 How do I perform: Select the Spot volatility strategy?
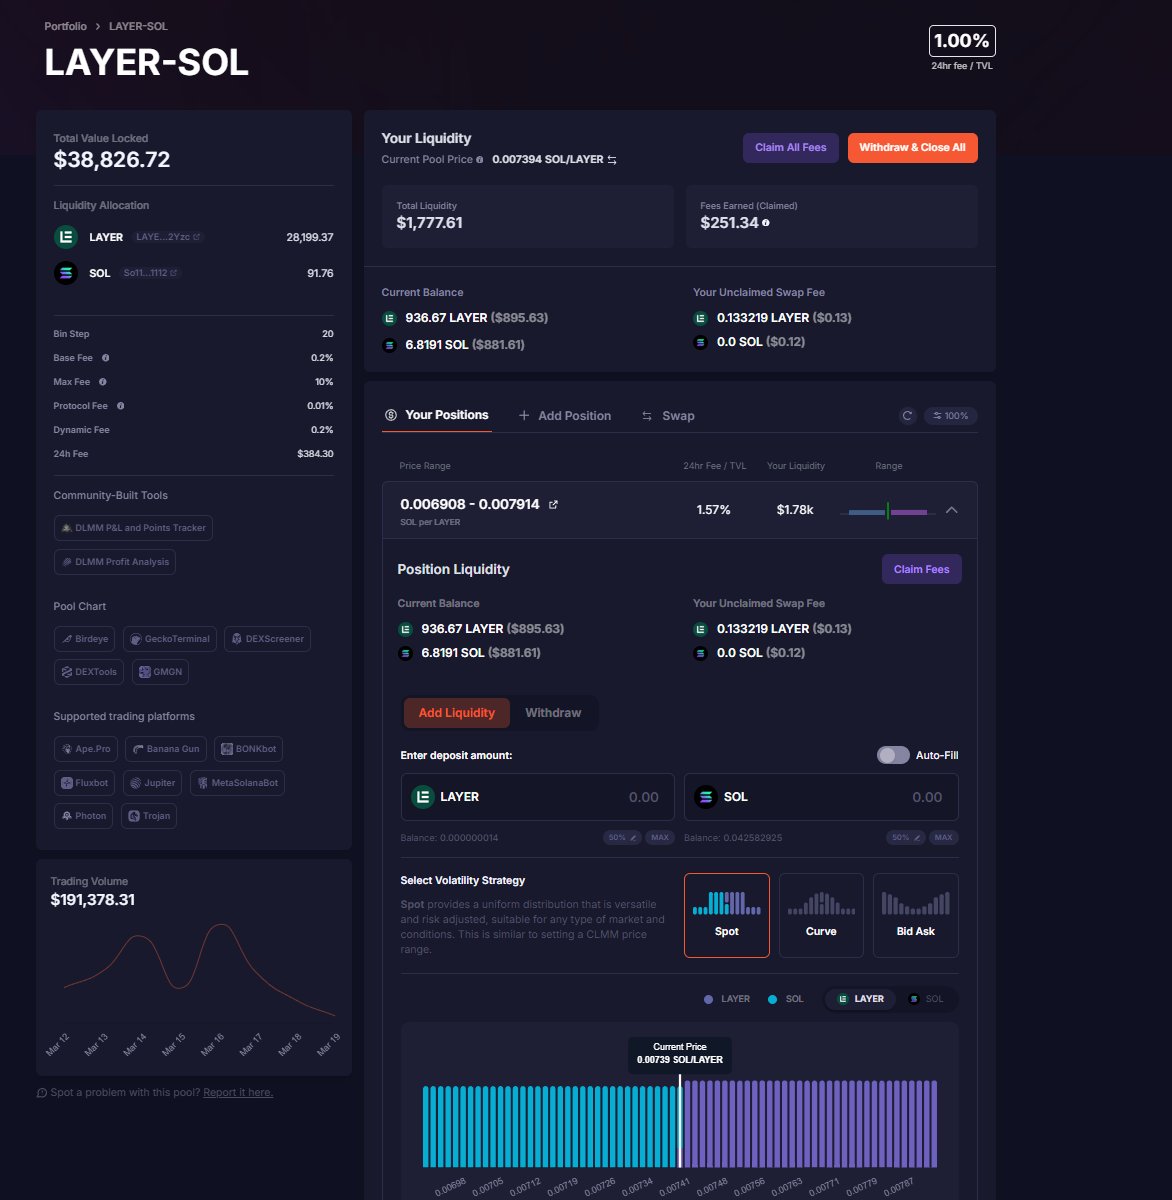tap(727, 915)
